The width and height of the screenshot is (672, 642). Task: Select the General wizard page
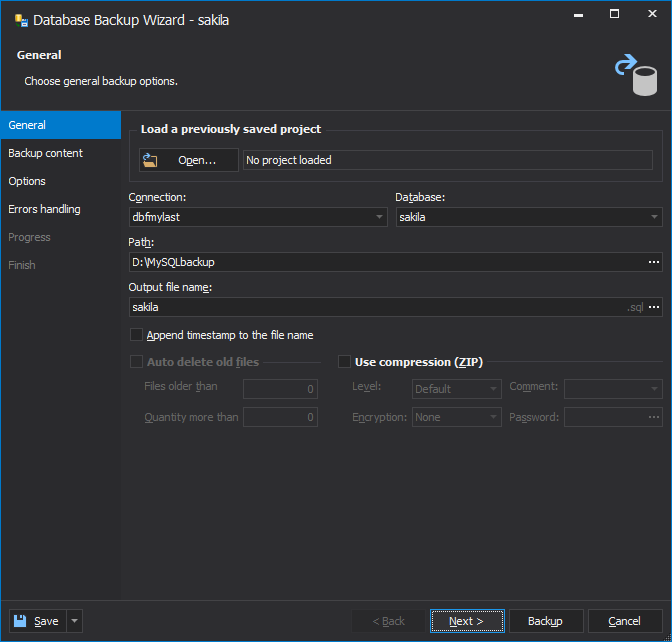pyautogui.click(x=61, y=125)
